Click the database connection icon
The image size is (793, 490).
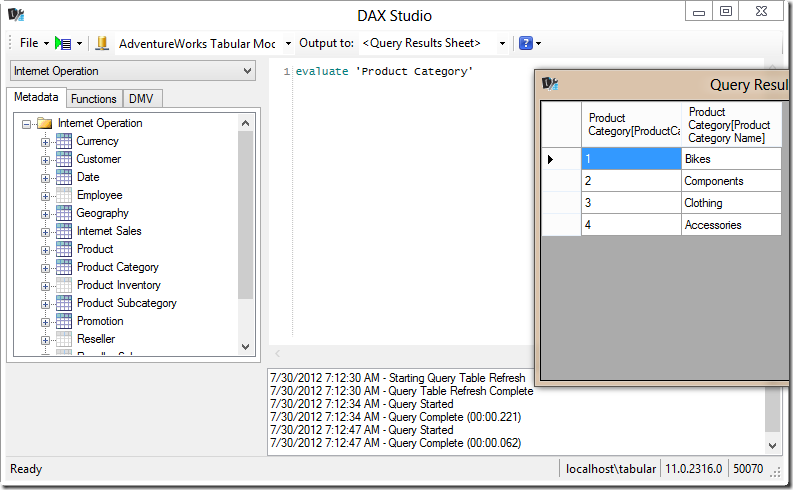[x=102, y=43]
